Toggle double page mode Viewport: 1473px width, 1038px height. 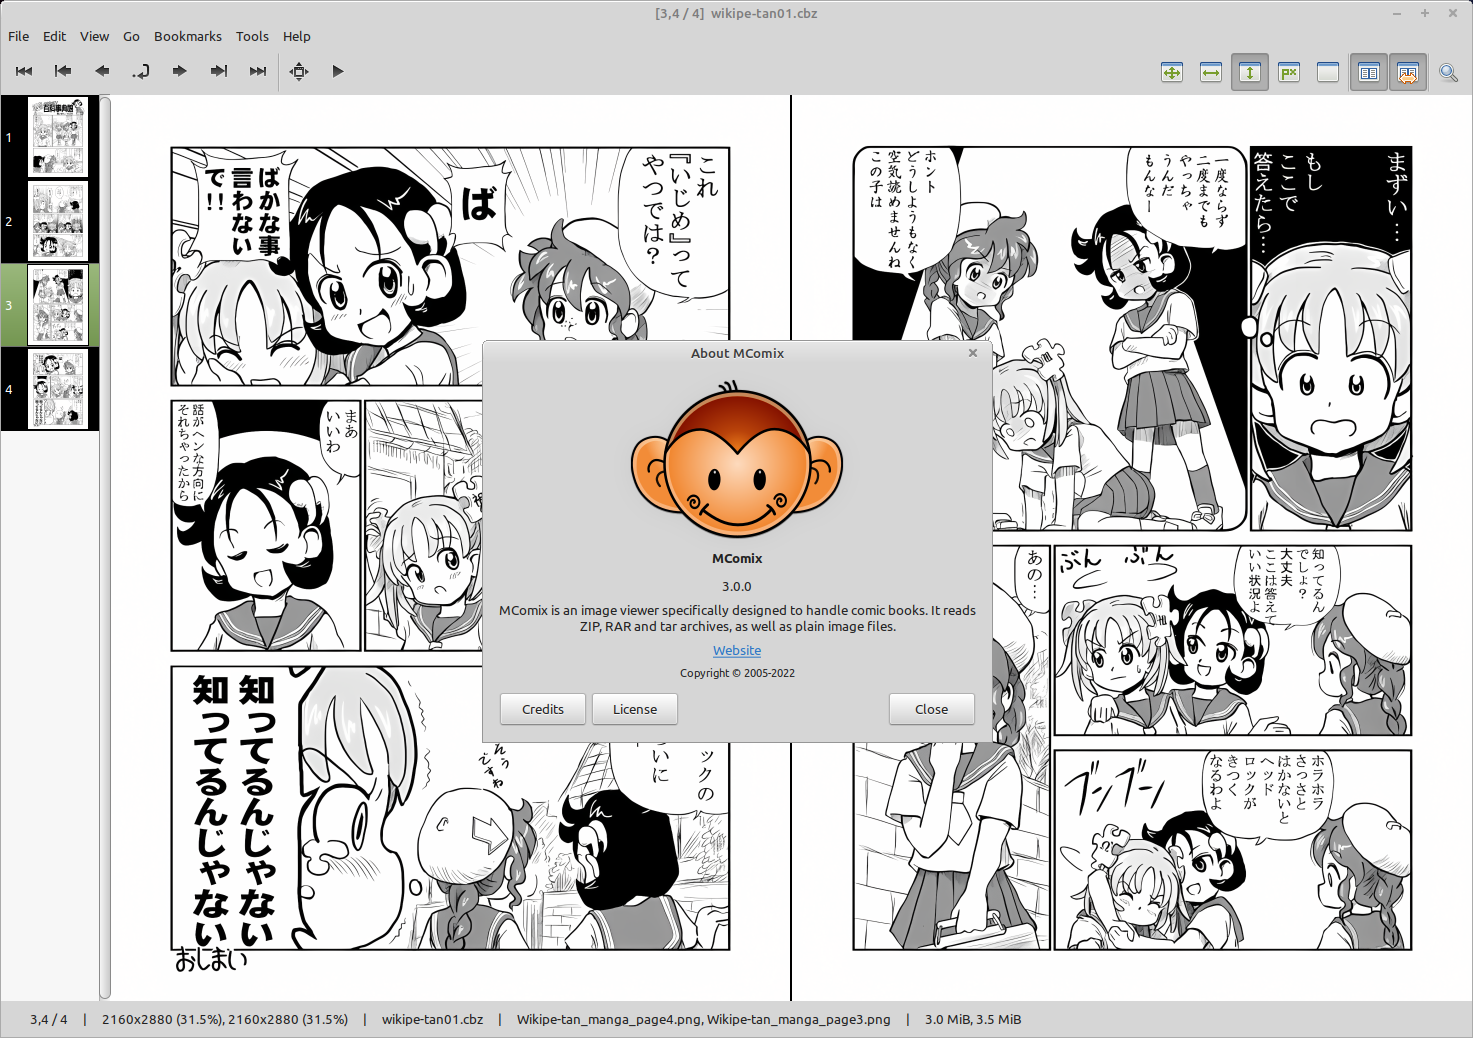pyautogui.click(x=1369, y=72)
